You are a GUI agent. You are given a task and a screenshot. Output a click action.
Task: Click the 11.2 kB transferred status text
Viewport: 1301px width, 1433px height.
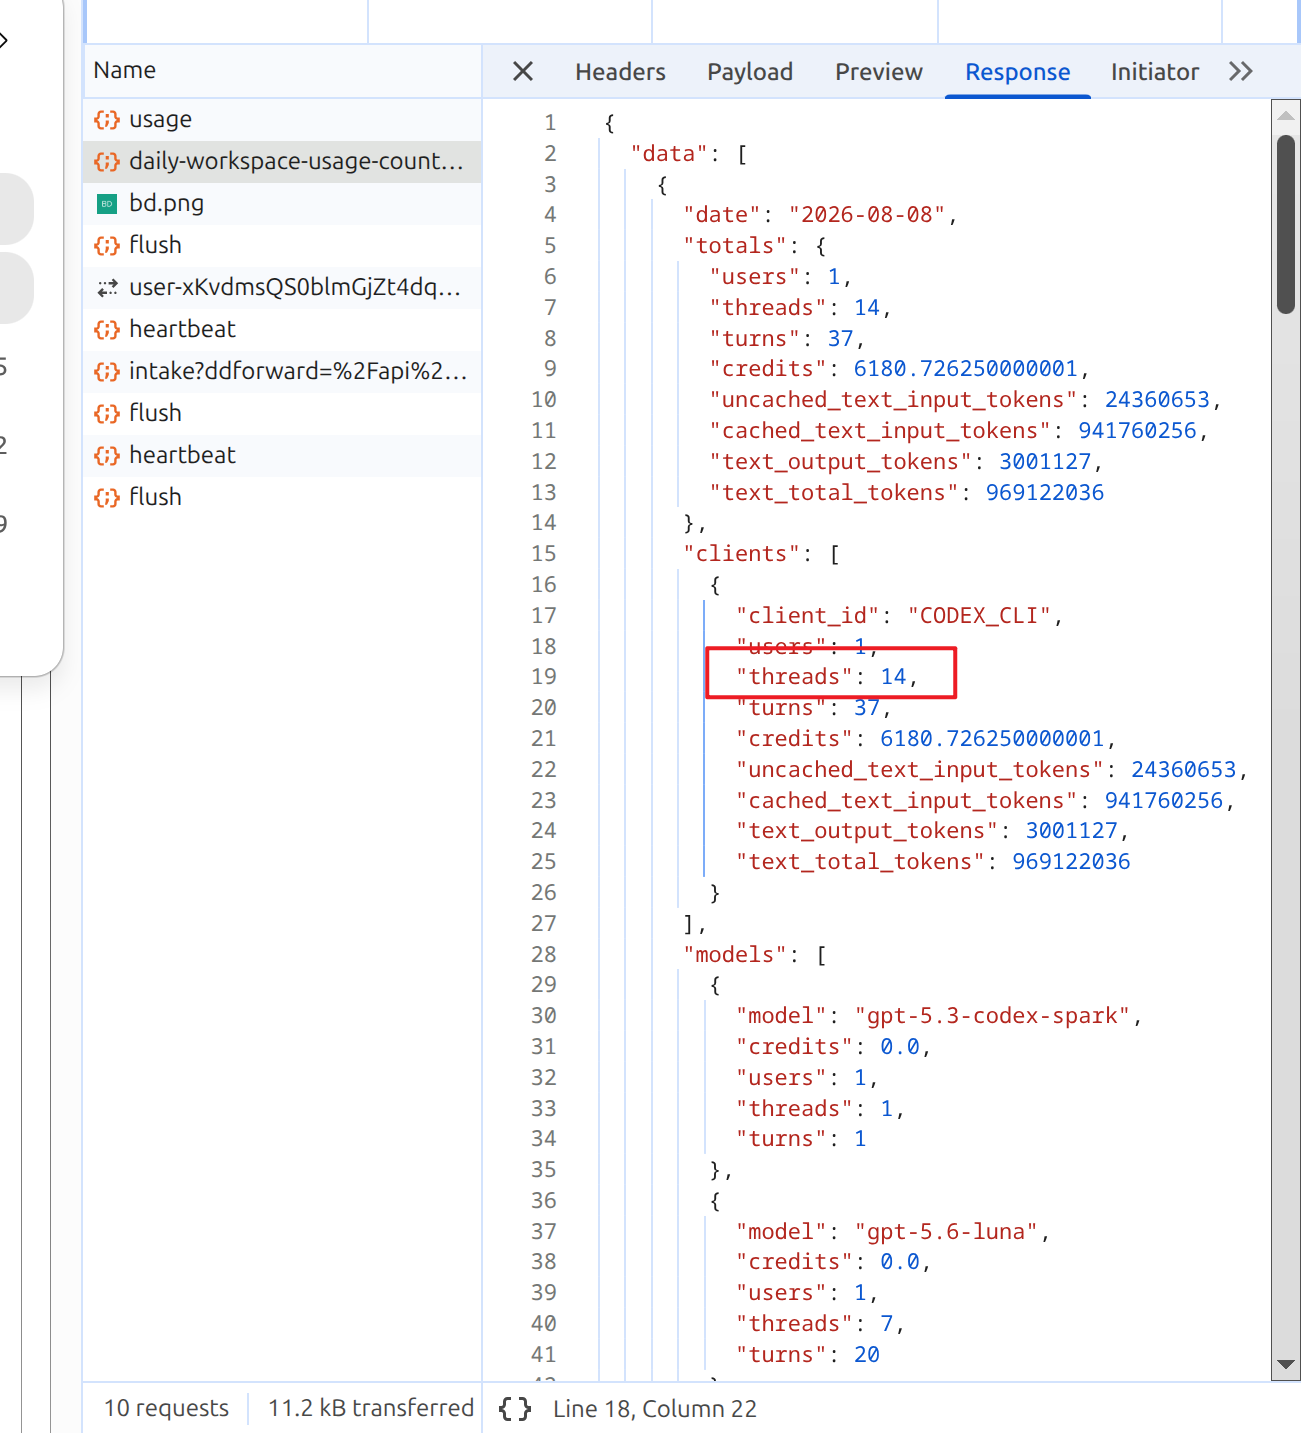tap(371, 1408)
